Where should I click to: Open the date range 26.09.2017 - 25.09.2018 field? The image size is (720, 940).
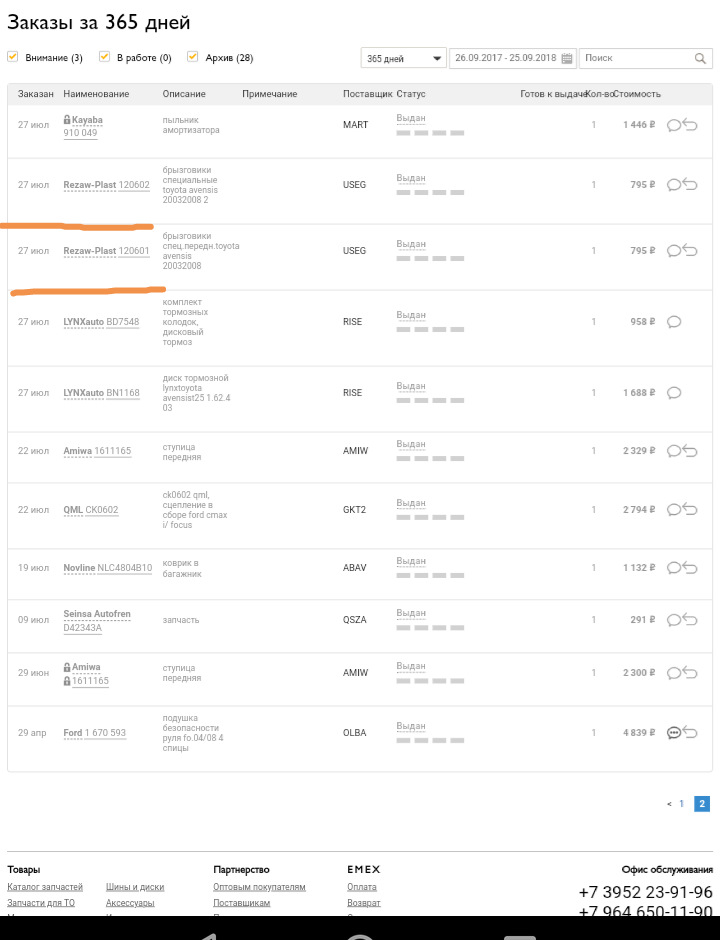505,59
